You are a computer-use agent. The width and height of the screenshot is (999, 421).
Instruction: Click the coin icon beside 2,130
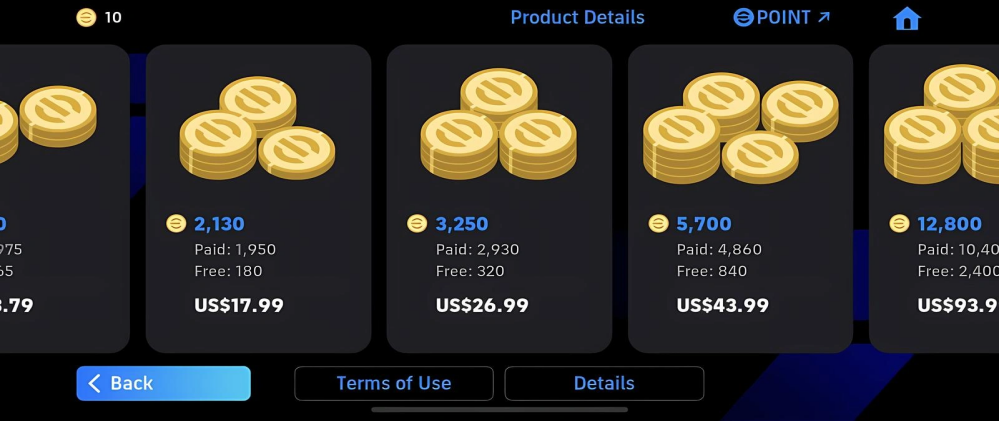coord(176,224)
